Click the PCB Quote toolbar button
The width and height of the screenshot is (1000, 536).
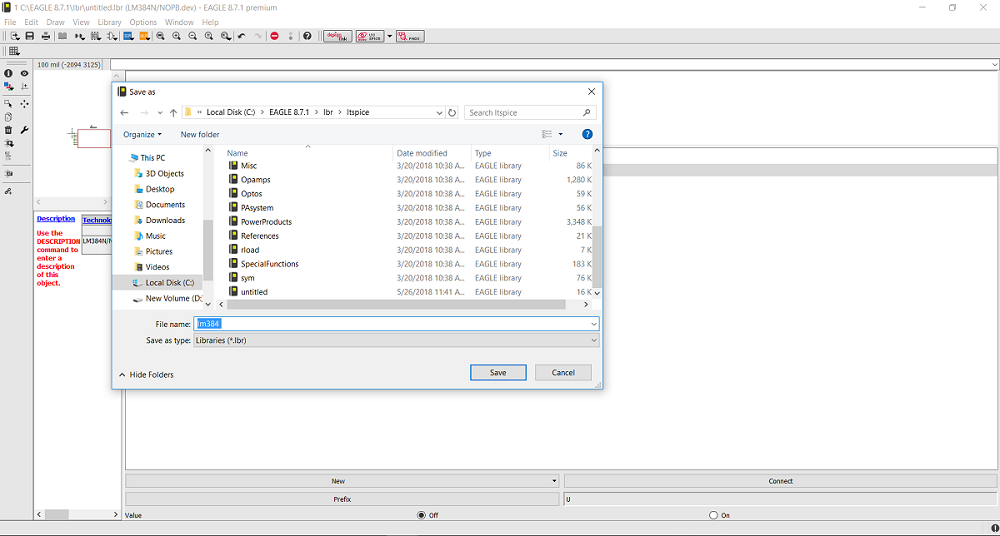click(411, 36)
